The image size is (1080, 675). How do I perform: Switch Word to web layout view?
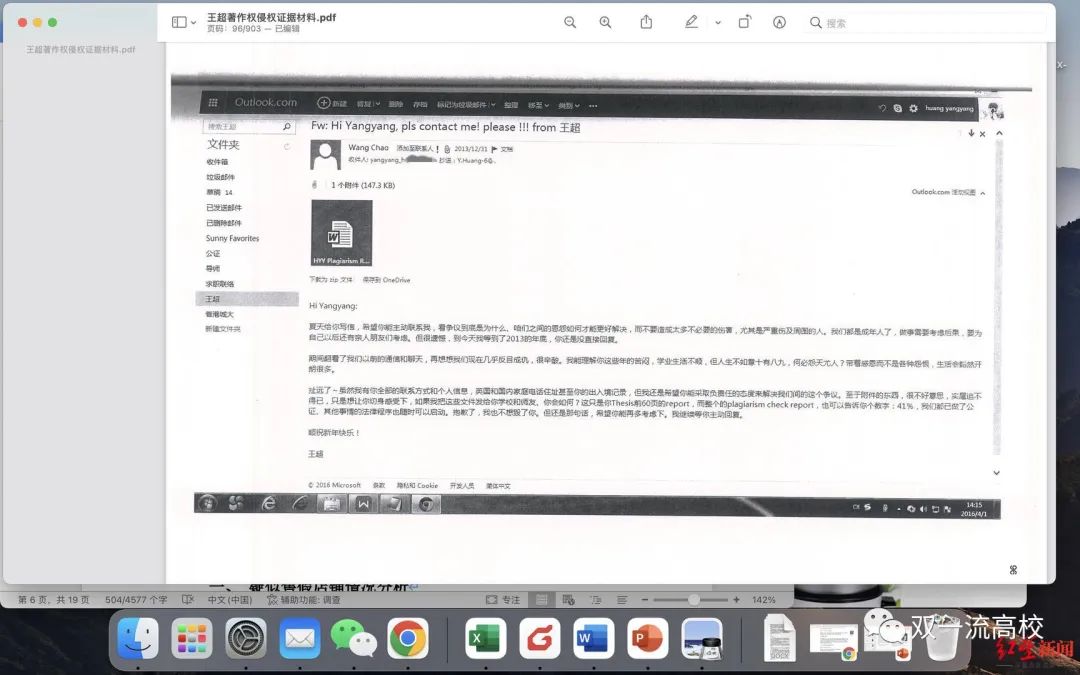tap(568, 600)
